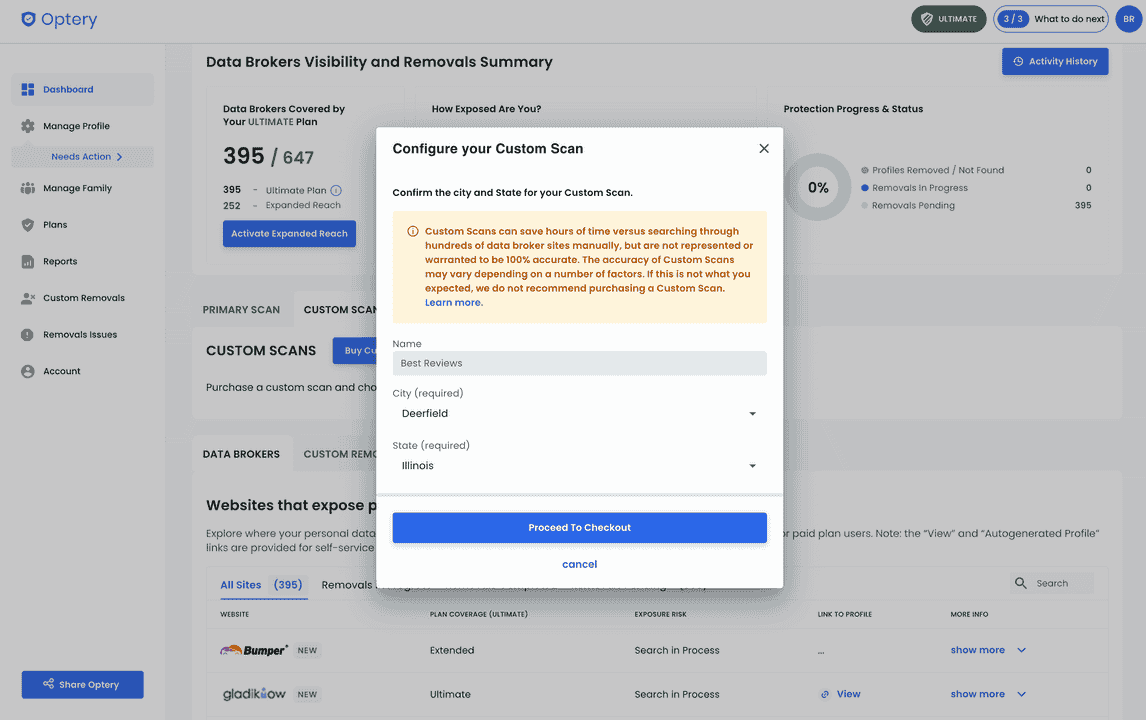Click the cancel link in dialog
Image resolution: width=1146 pixels, height=720 pixels.
click(x=579, y=564)
